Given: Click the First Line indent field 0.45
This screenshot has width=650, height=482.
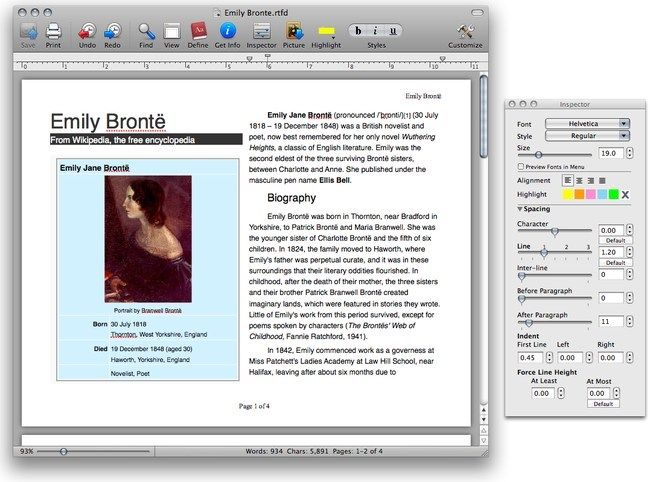Looking at the screenshot, I should 530,357.
